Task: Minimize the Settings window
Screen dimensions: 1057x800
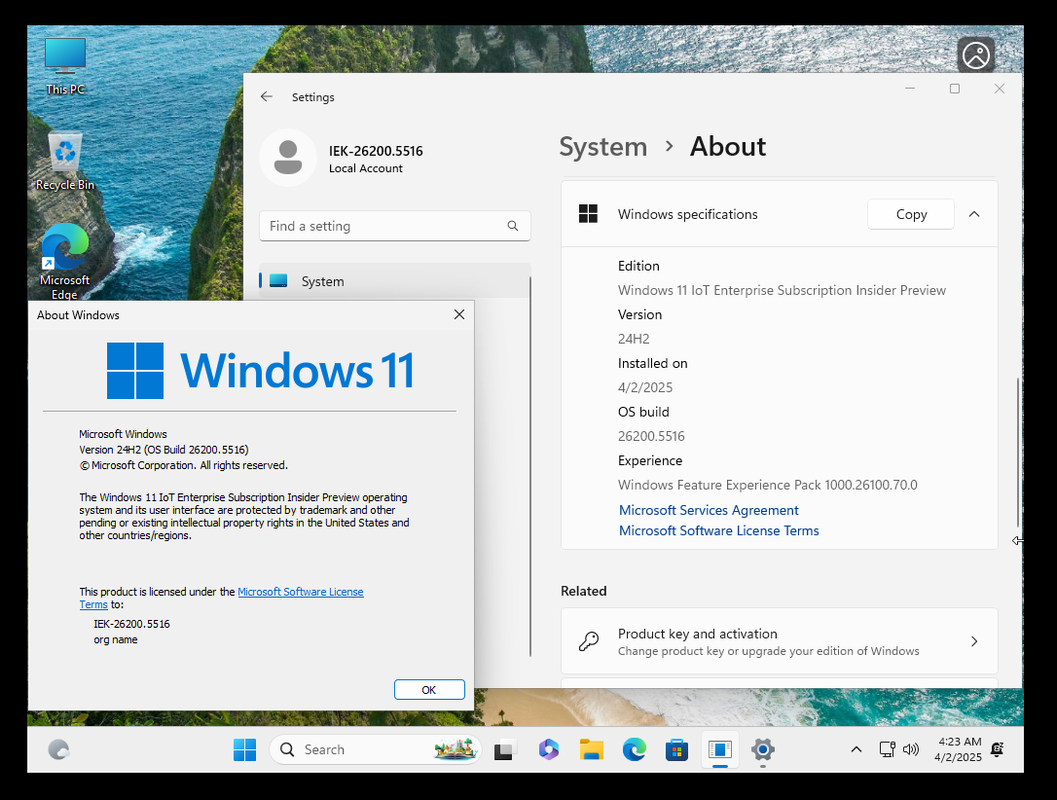Action: tap(910, 89)
